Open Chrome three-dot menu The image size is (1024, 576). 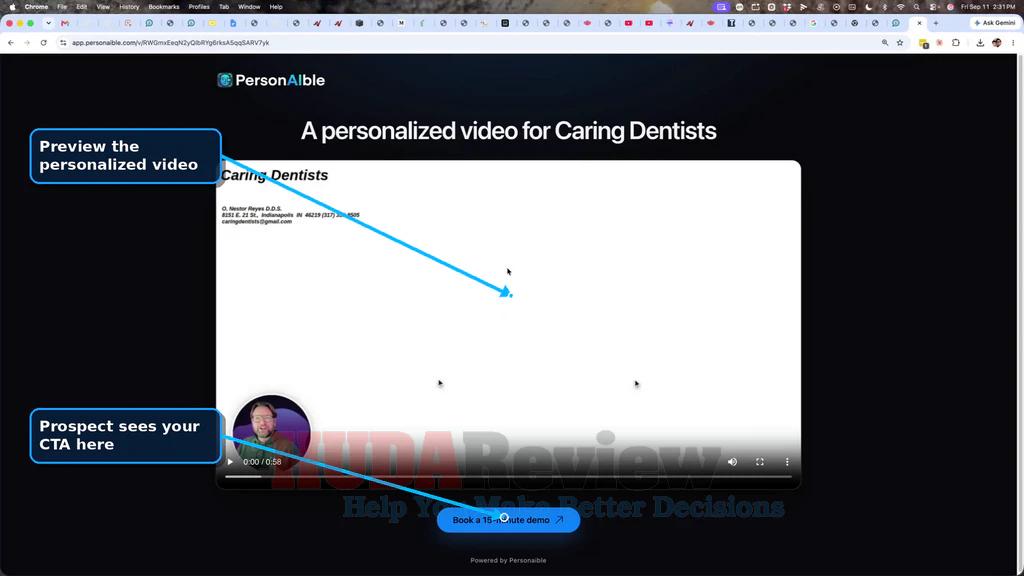[1013, 42]
